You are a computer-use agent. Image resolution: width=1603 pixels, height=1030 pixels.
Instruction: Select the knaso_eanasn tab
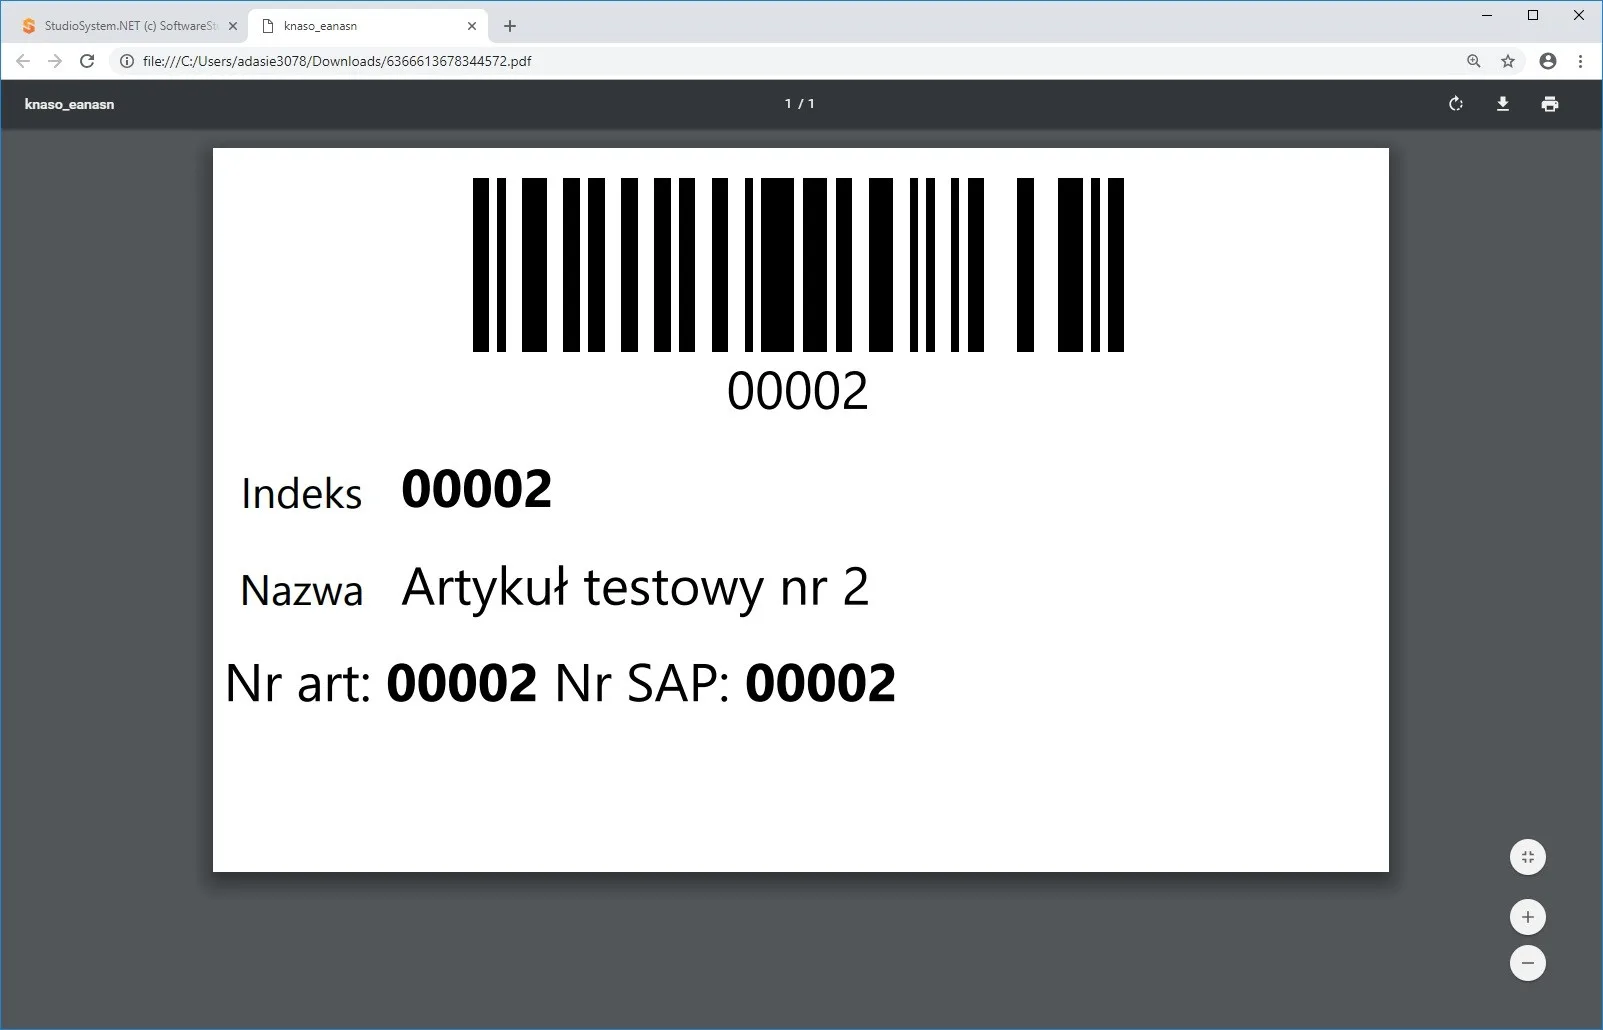[368, 26]
